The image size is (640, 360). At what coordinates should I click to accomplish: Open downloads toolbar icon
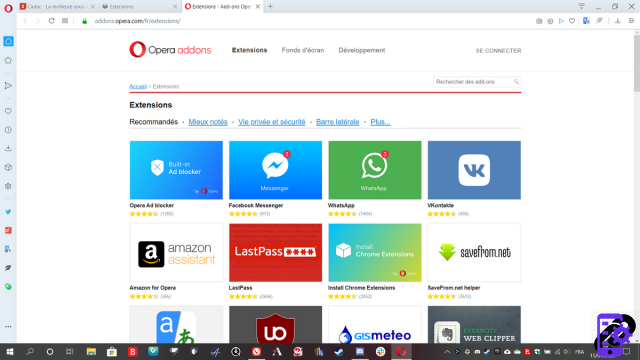pyautogui.click(x=618, y=21)
